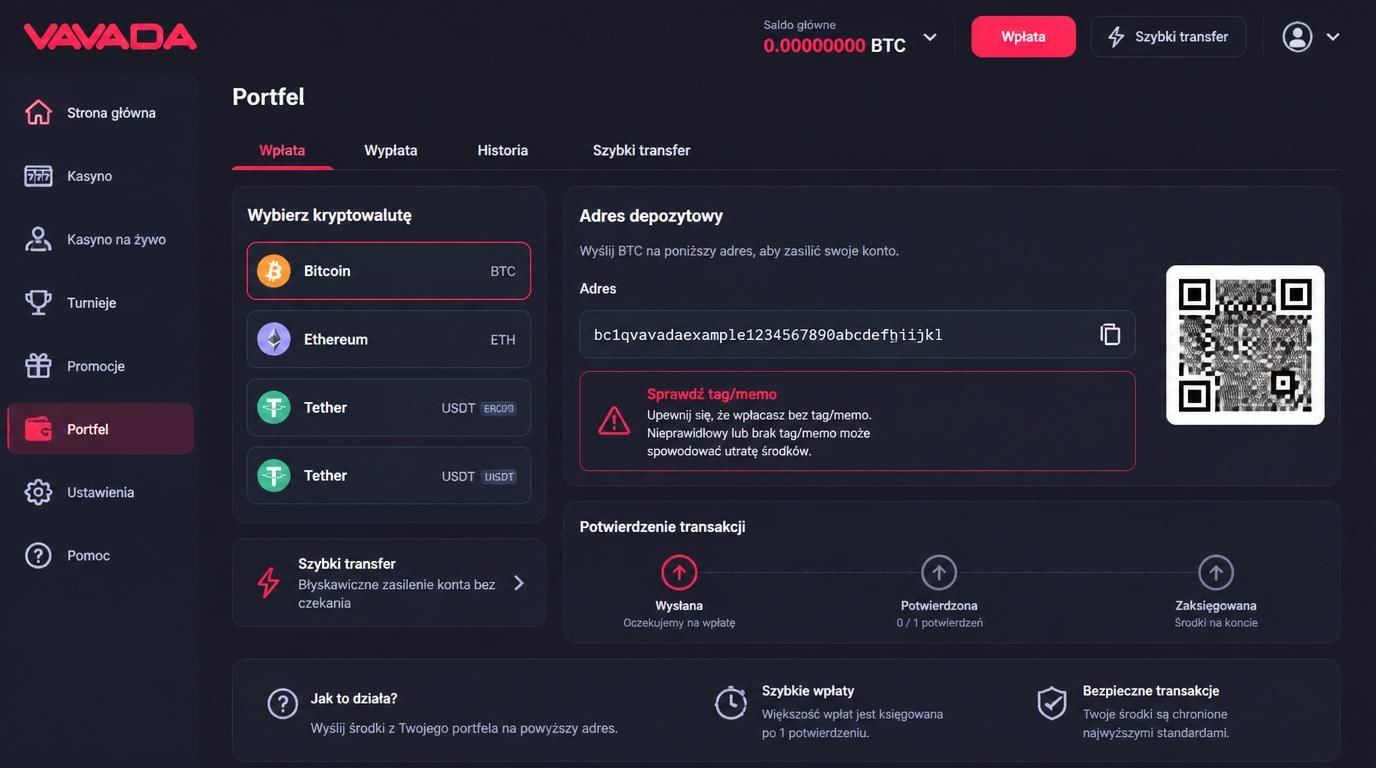
Task: Click the 0 / 1 potwierdzeń text
Action: [x=940, y=623]
